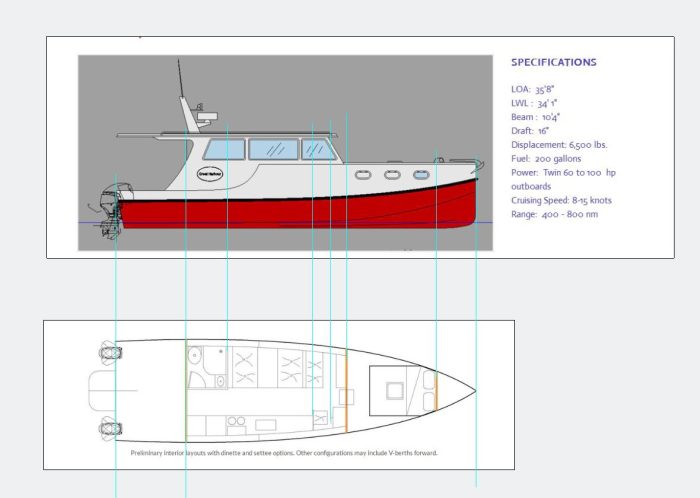The height and width of the screenshot is (498, 700).
Task: Click the upper outboard motor in plan view
Action: click(110, 353)
